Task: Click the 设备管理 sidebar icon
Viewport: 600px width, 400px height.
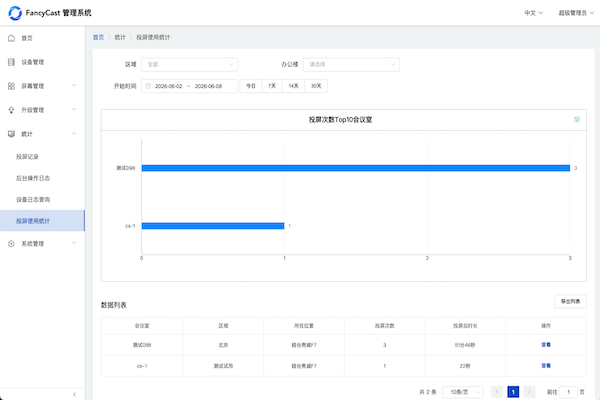Action: [11, 62]
